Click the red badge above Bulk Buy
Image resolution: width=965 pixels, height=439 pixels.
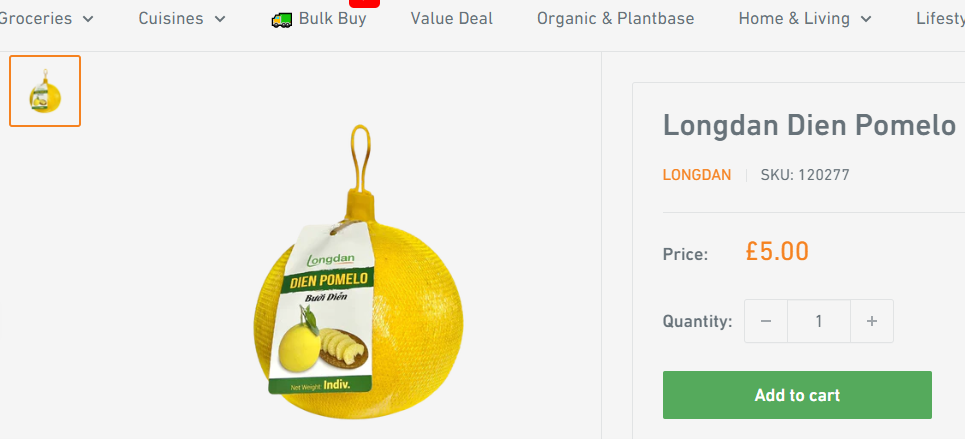click(x=368, y=3)
